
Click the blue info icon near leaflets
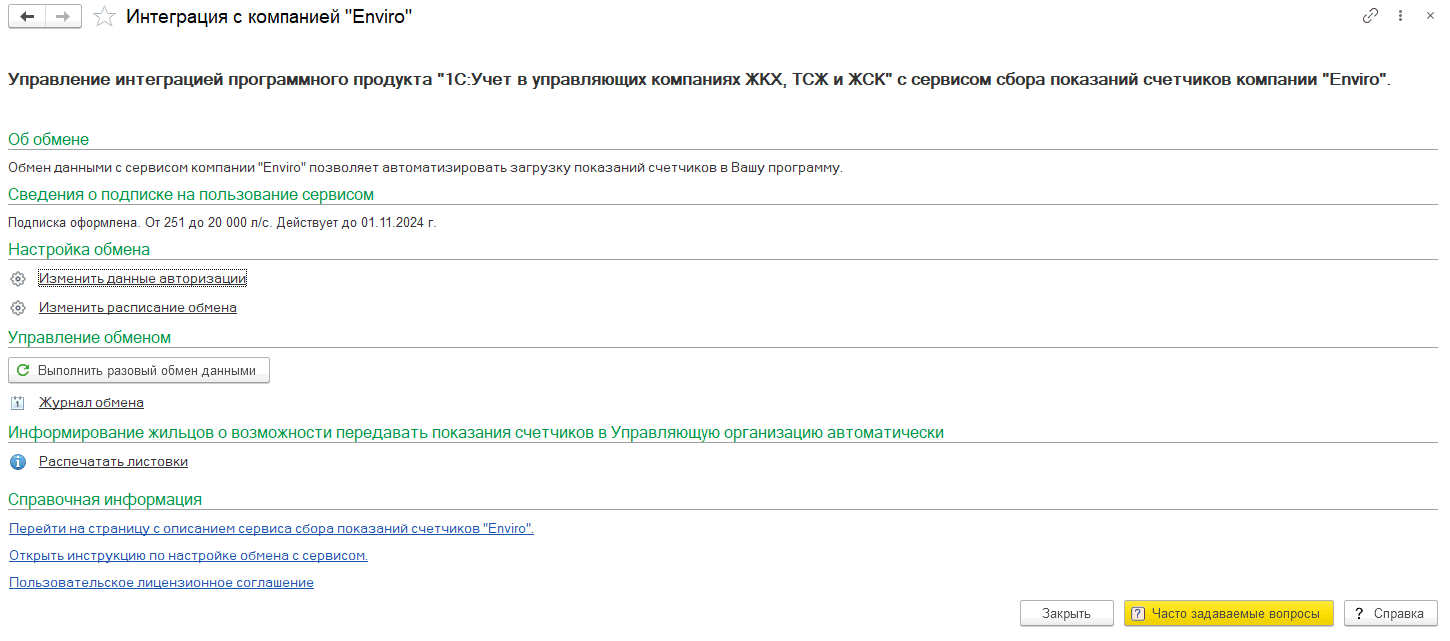click(x=17, y=462)
